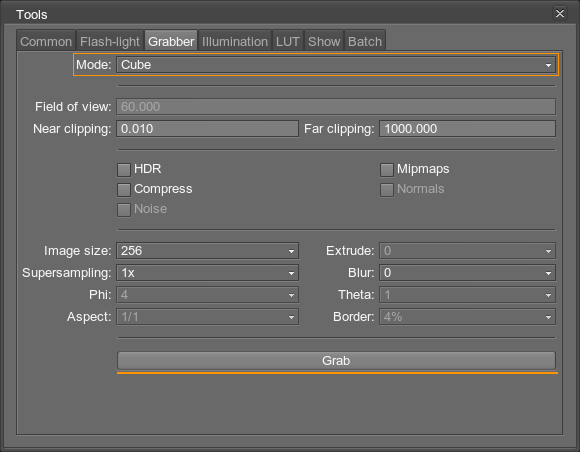The image size is (580, 452).
Task: Click the Normals checkbox
Action: point(387,190)
